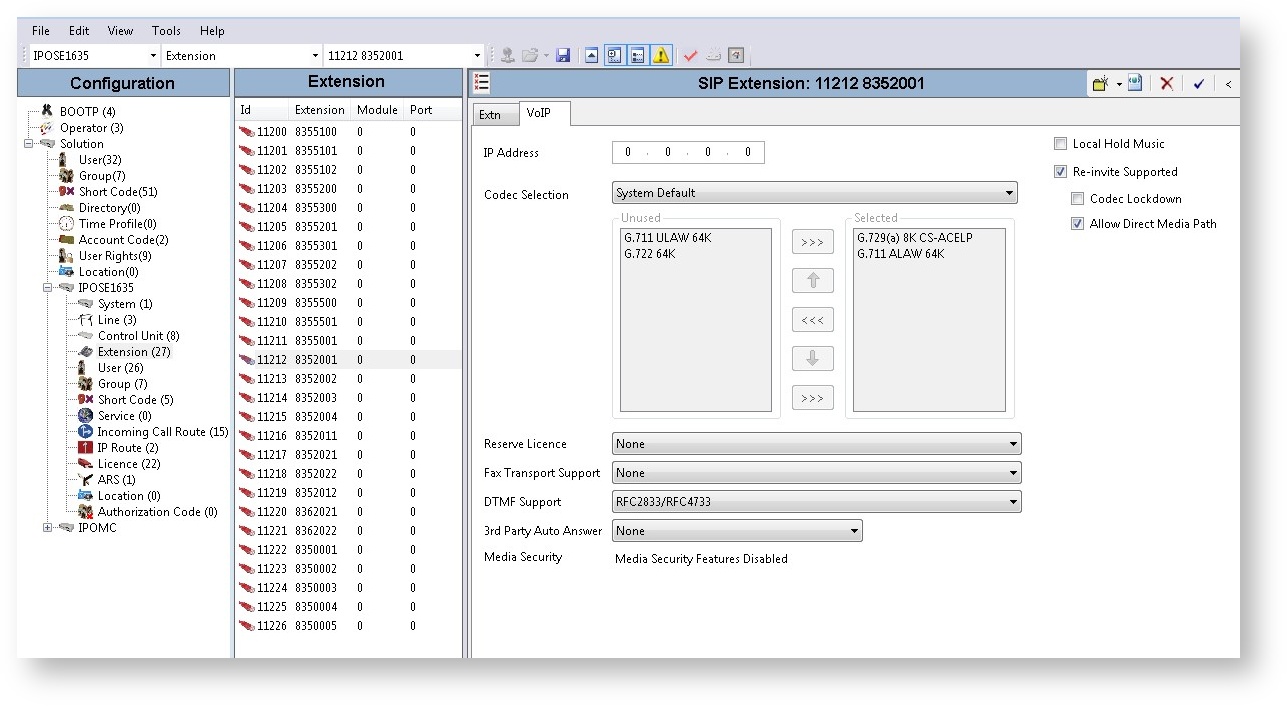Image resolution: width=1288 pixels, height=706 pixels.
Task: Click the down arrow move codec button
Action: (x=812, y=359)
